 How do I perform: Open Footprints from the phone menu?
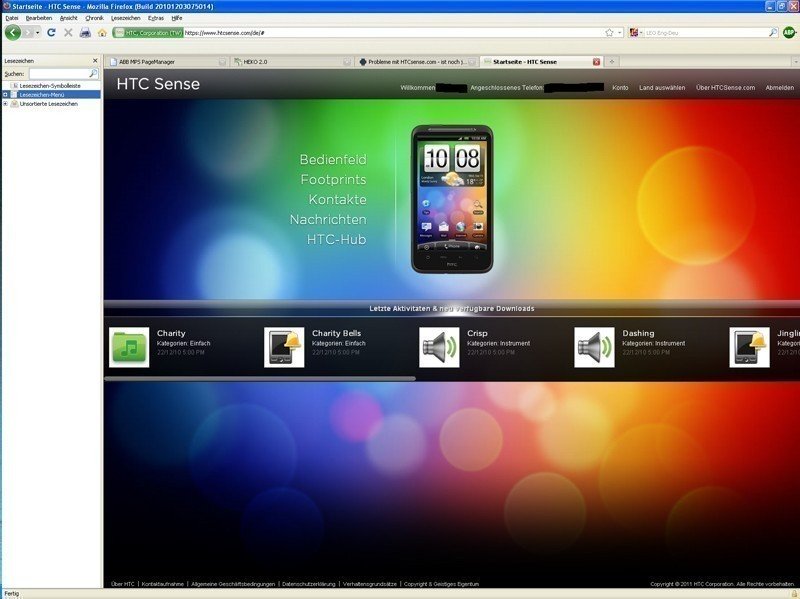coord(334,180)
